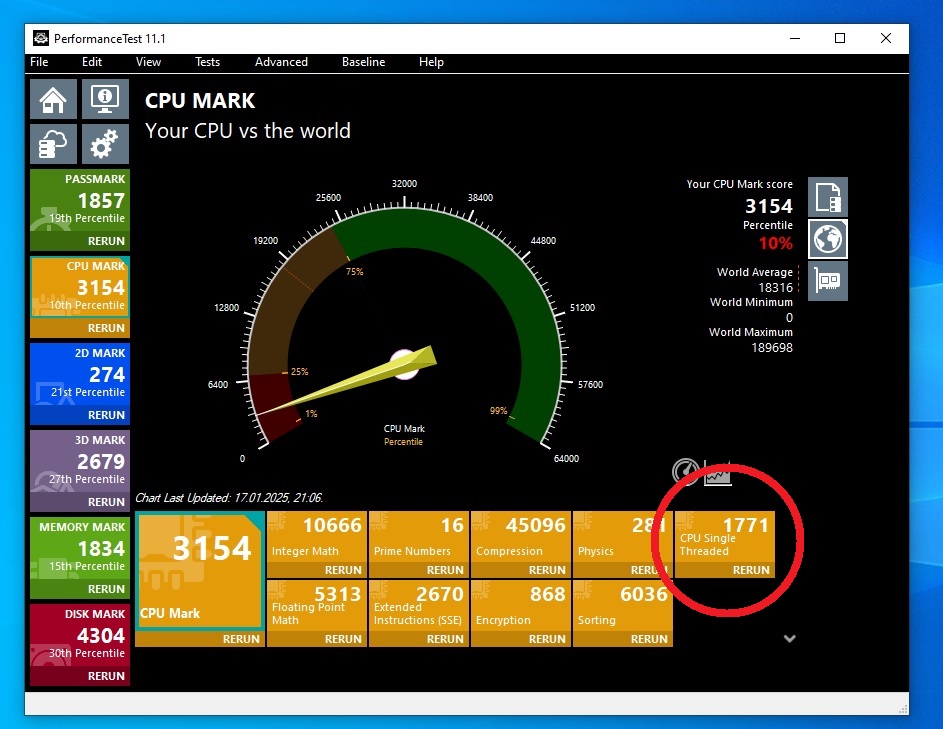
Task: Click the save results document icon
Action: pos(828,197)
